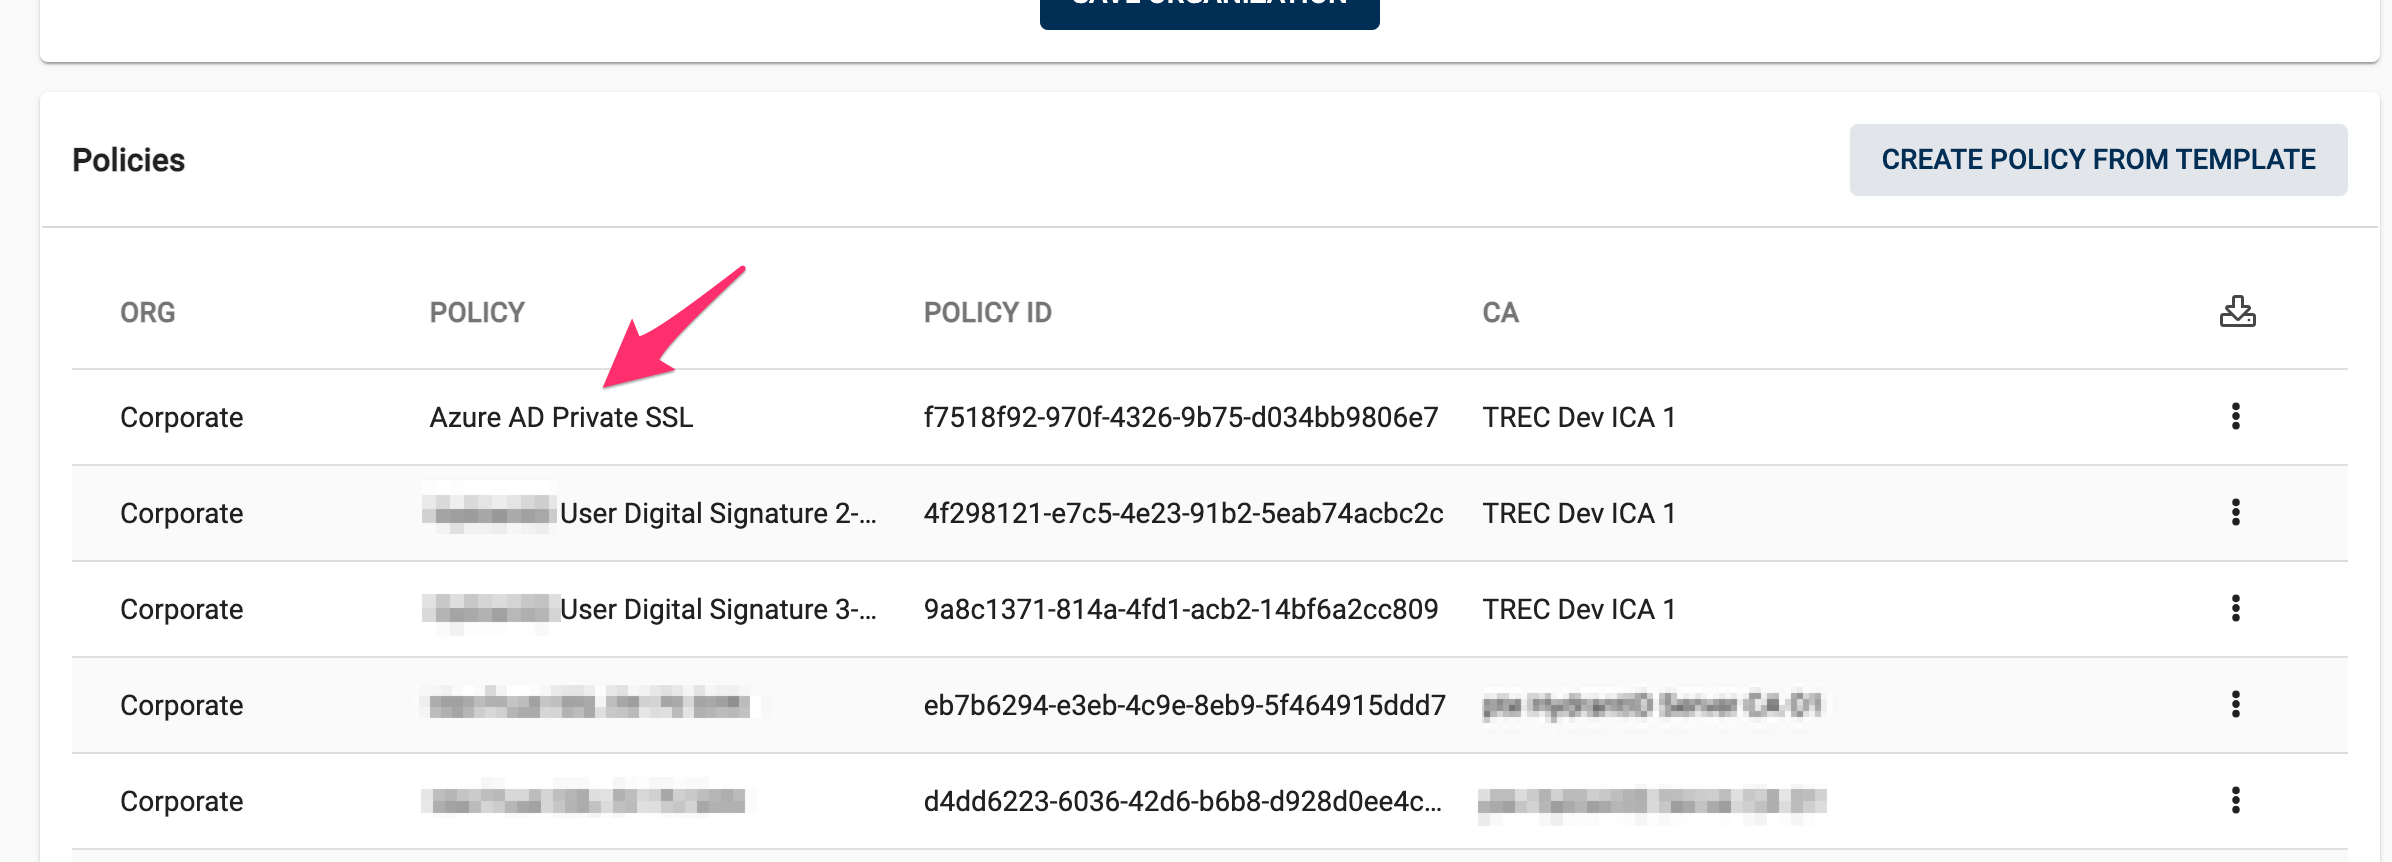Open kebab menu for User Digital Signature 2 policy
This screenshot has width=2392, height=862.
[x=2236, y=512]
